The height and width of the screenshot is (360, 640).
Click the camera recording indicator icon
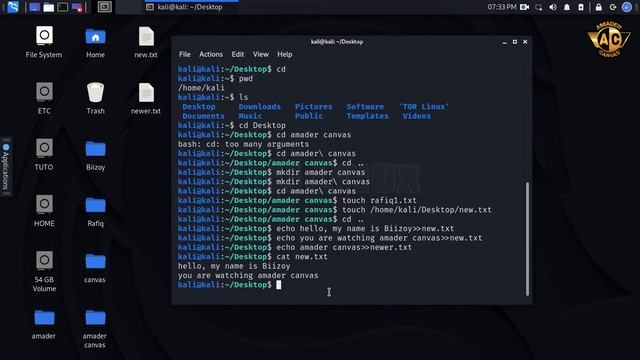click(524, 7)
